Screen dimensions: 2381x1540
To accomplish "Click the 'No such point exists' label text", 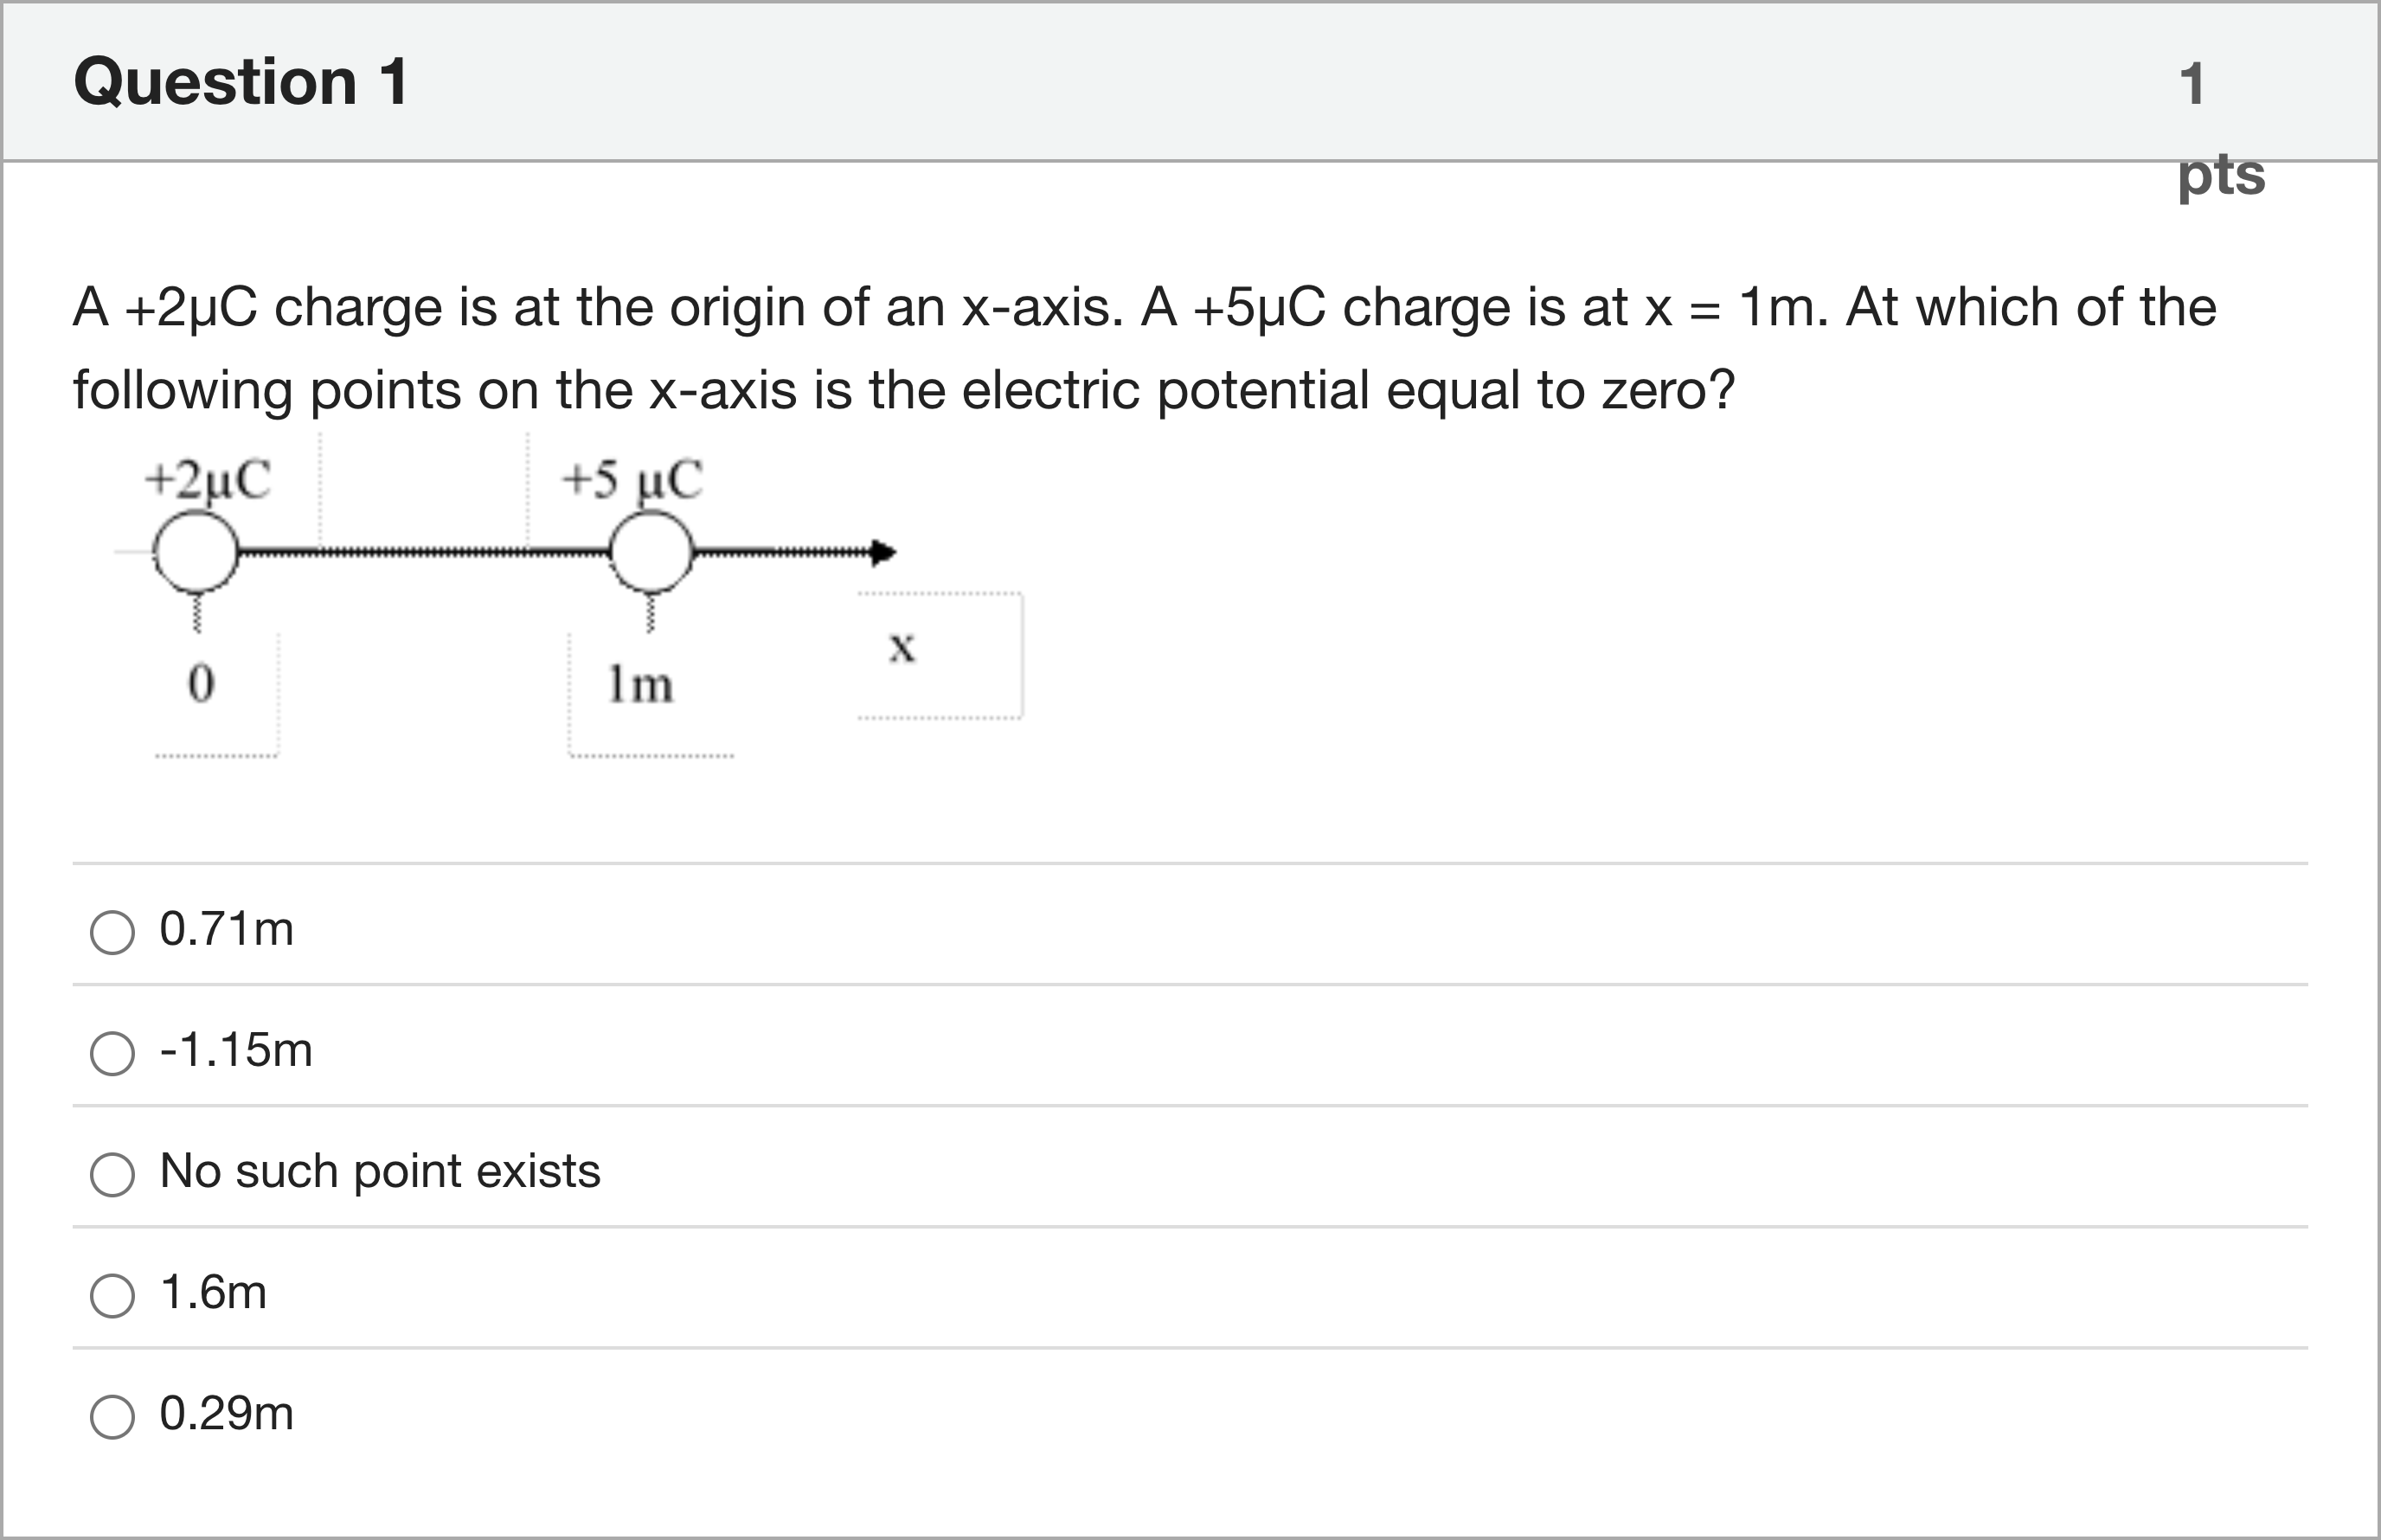I will tap(380, 1171).
